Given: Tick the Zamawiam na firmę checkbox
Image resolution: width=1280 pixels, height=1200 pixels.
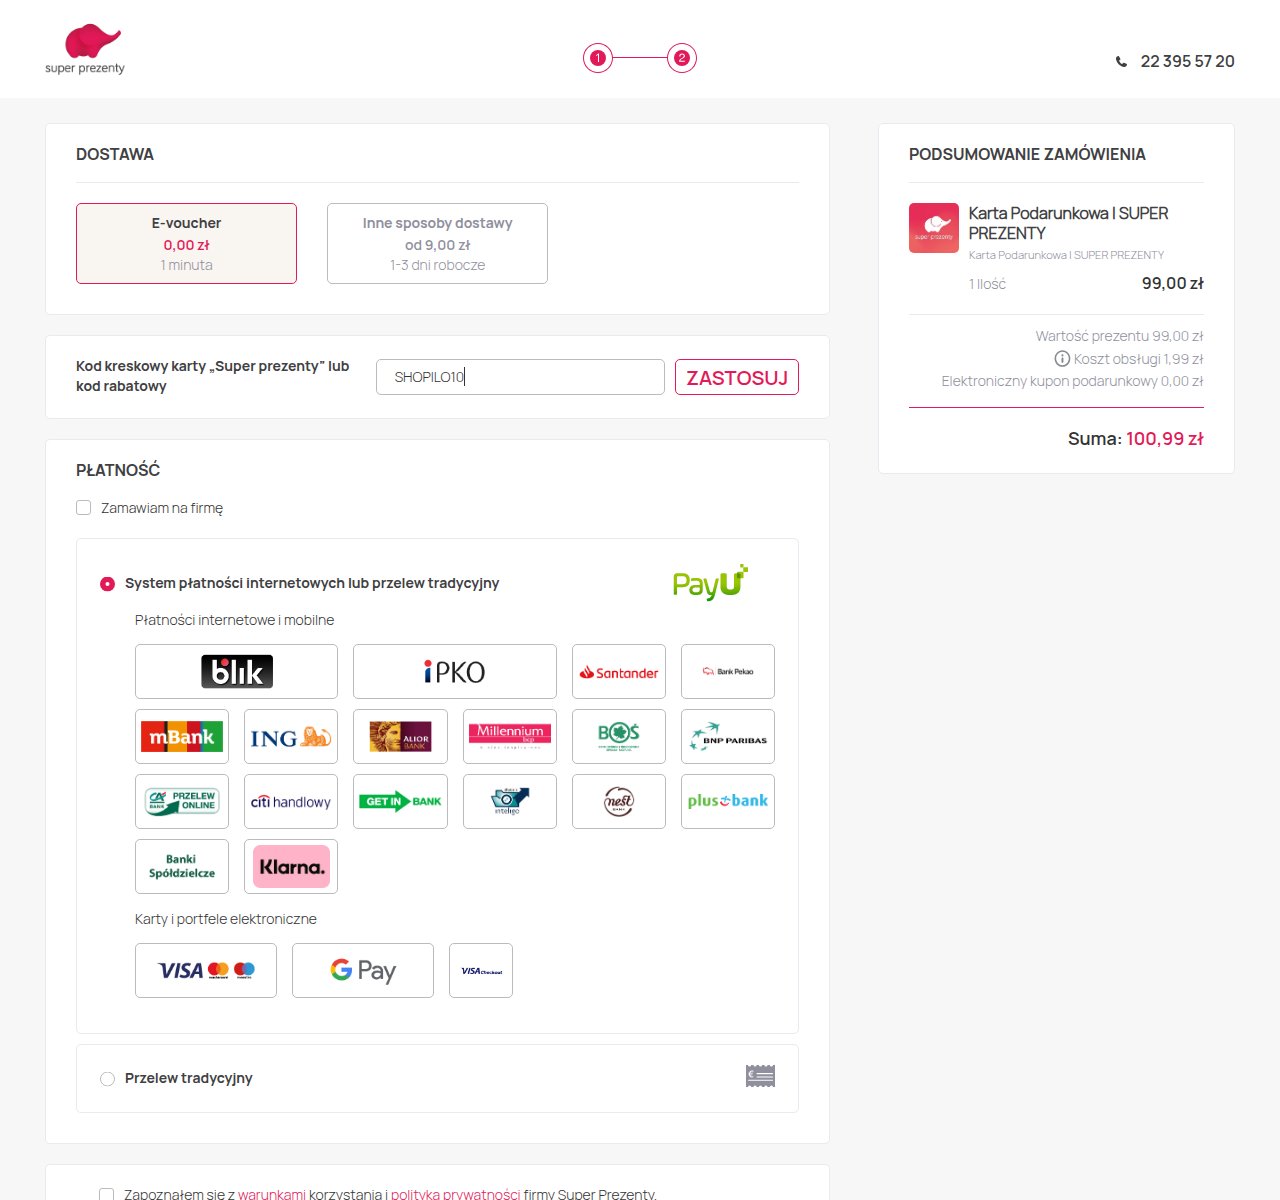Looking at the screenshot, I should 84,508.
